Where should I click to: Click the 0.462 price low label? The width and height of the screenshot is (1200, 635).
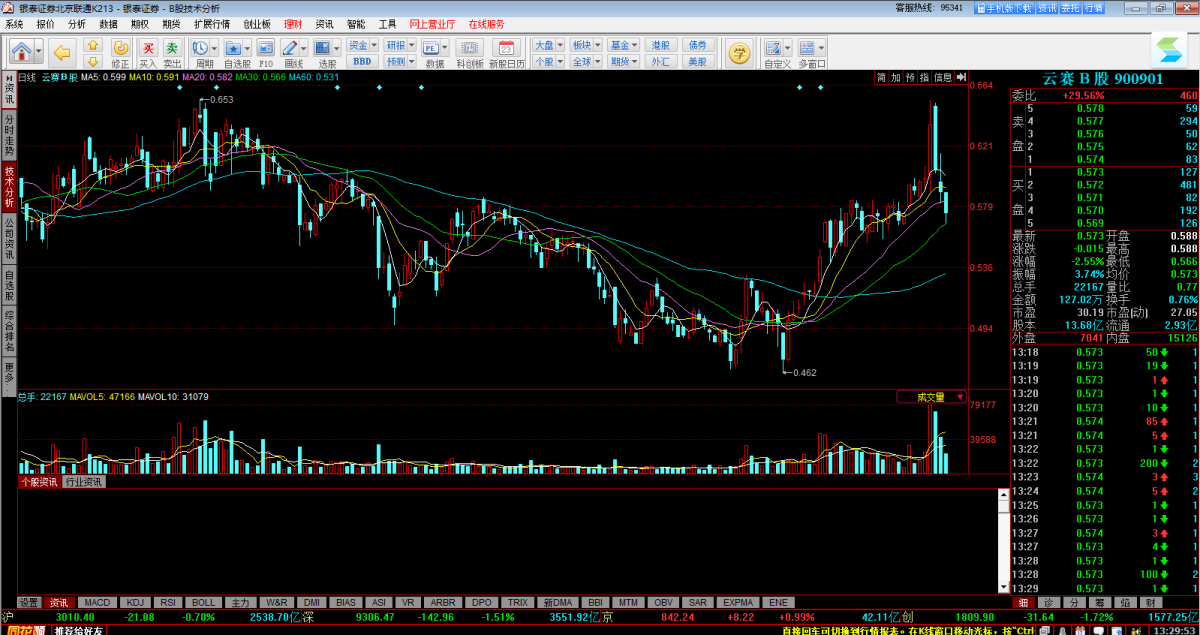click(x=804, y=373)
